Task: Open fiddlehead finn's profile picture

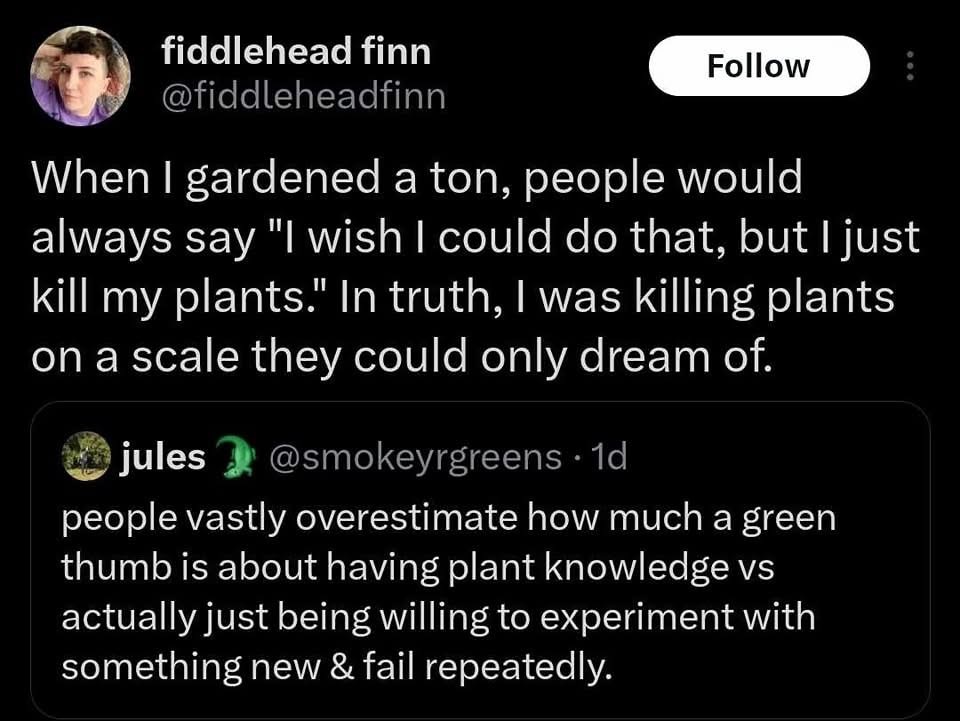Action: pos(79,77)
